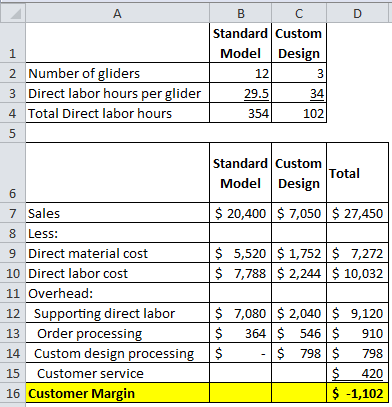Select value $ 7,272

point(357,253)
